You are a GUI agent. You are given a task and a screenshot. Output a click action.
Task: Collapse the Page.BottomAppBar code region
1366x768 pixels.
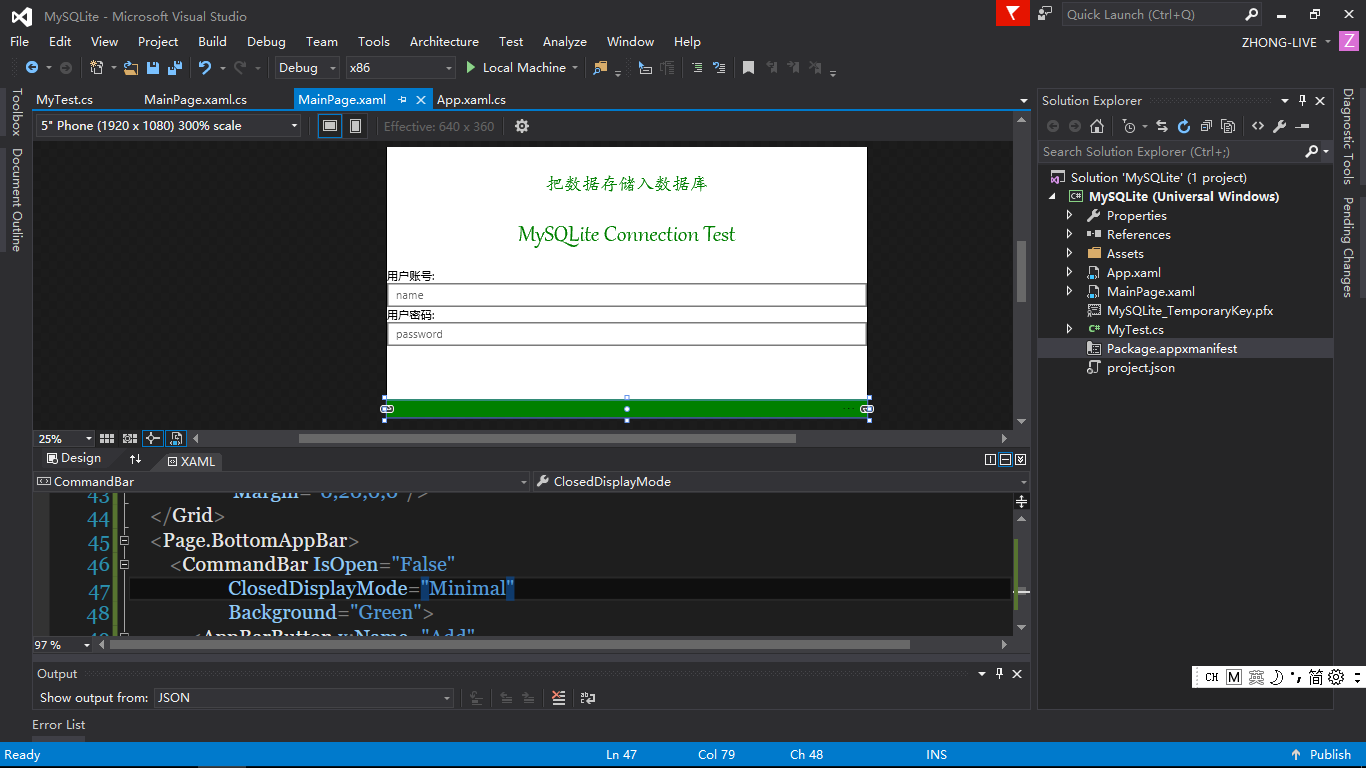(x=124, y=541)
